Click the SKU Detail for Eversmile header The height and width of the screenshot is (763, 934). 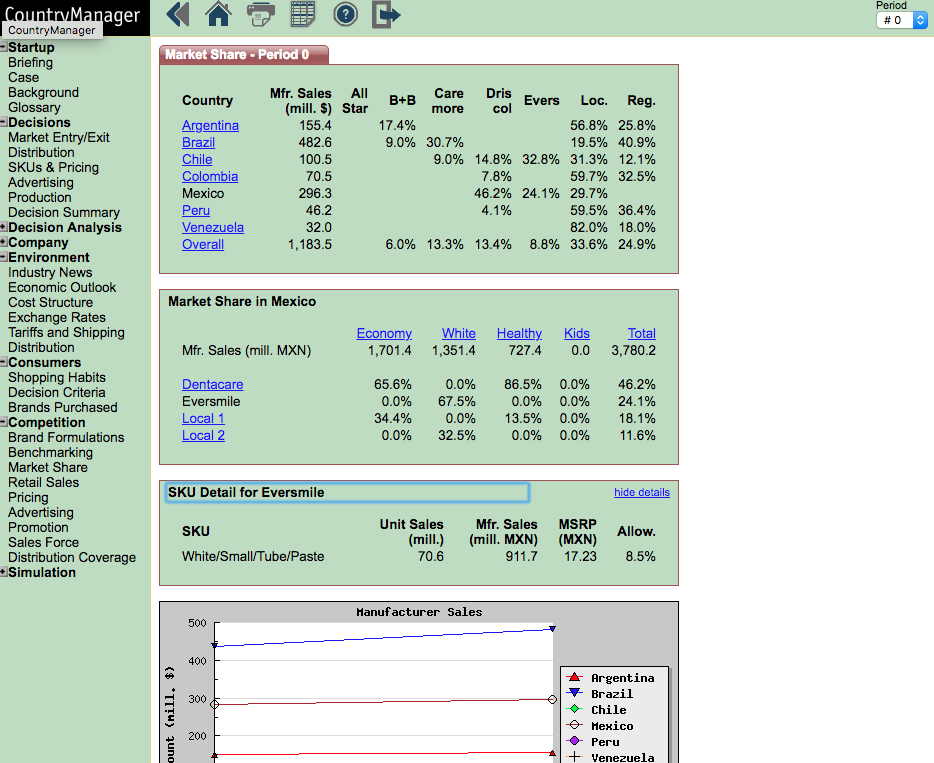[347, 493]
